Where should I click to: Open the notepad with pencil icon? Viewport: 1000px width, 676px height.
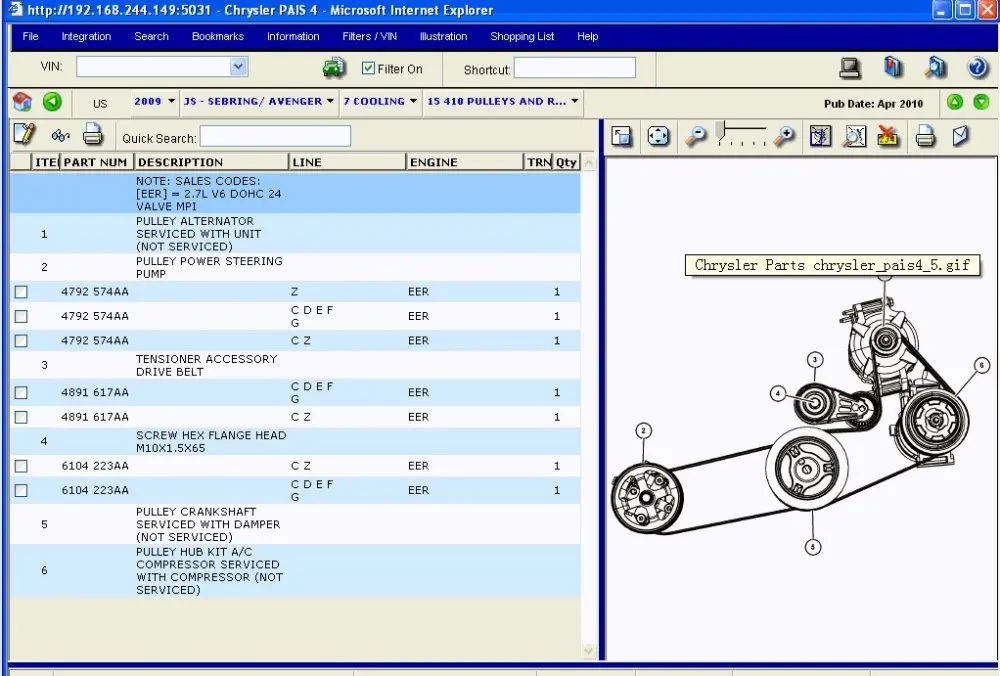24,134
